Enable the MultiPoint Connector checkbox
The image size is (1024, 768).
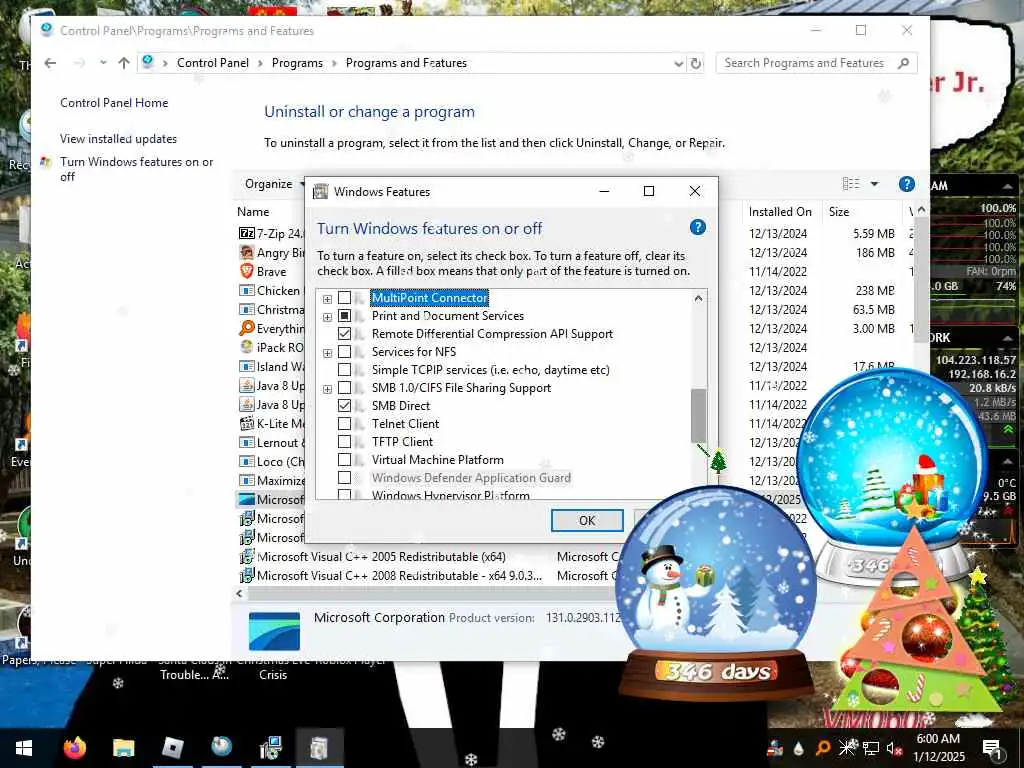[x=344, y=298]
